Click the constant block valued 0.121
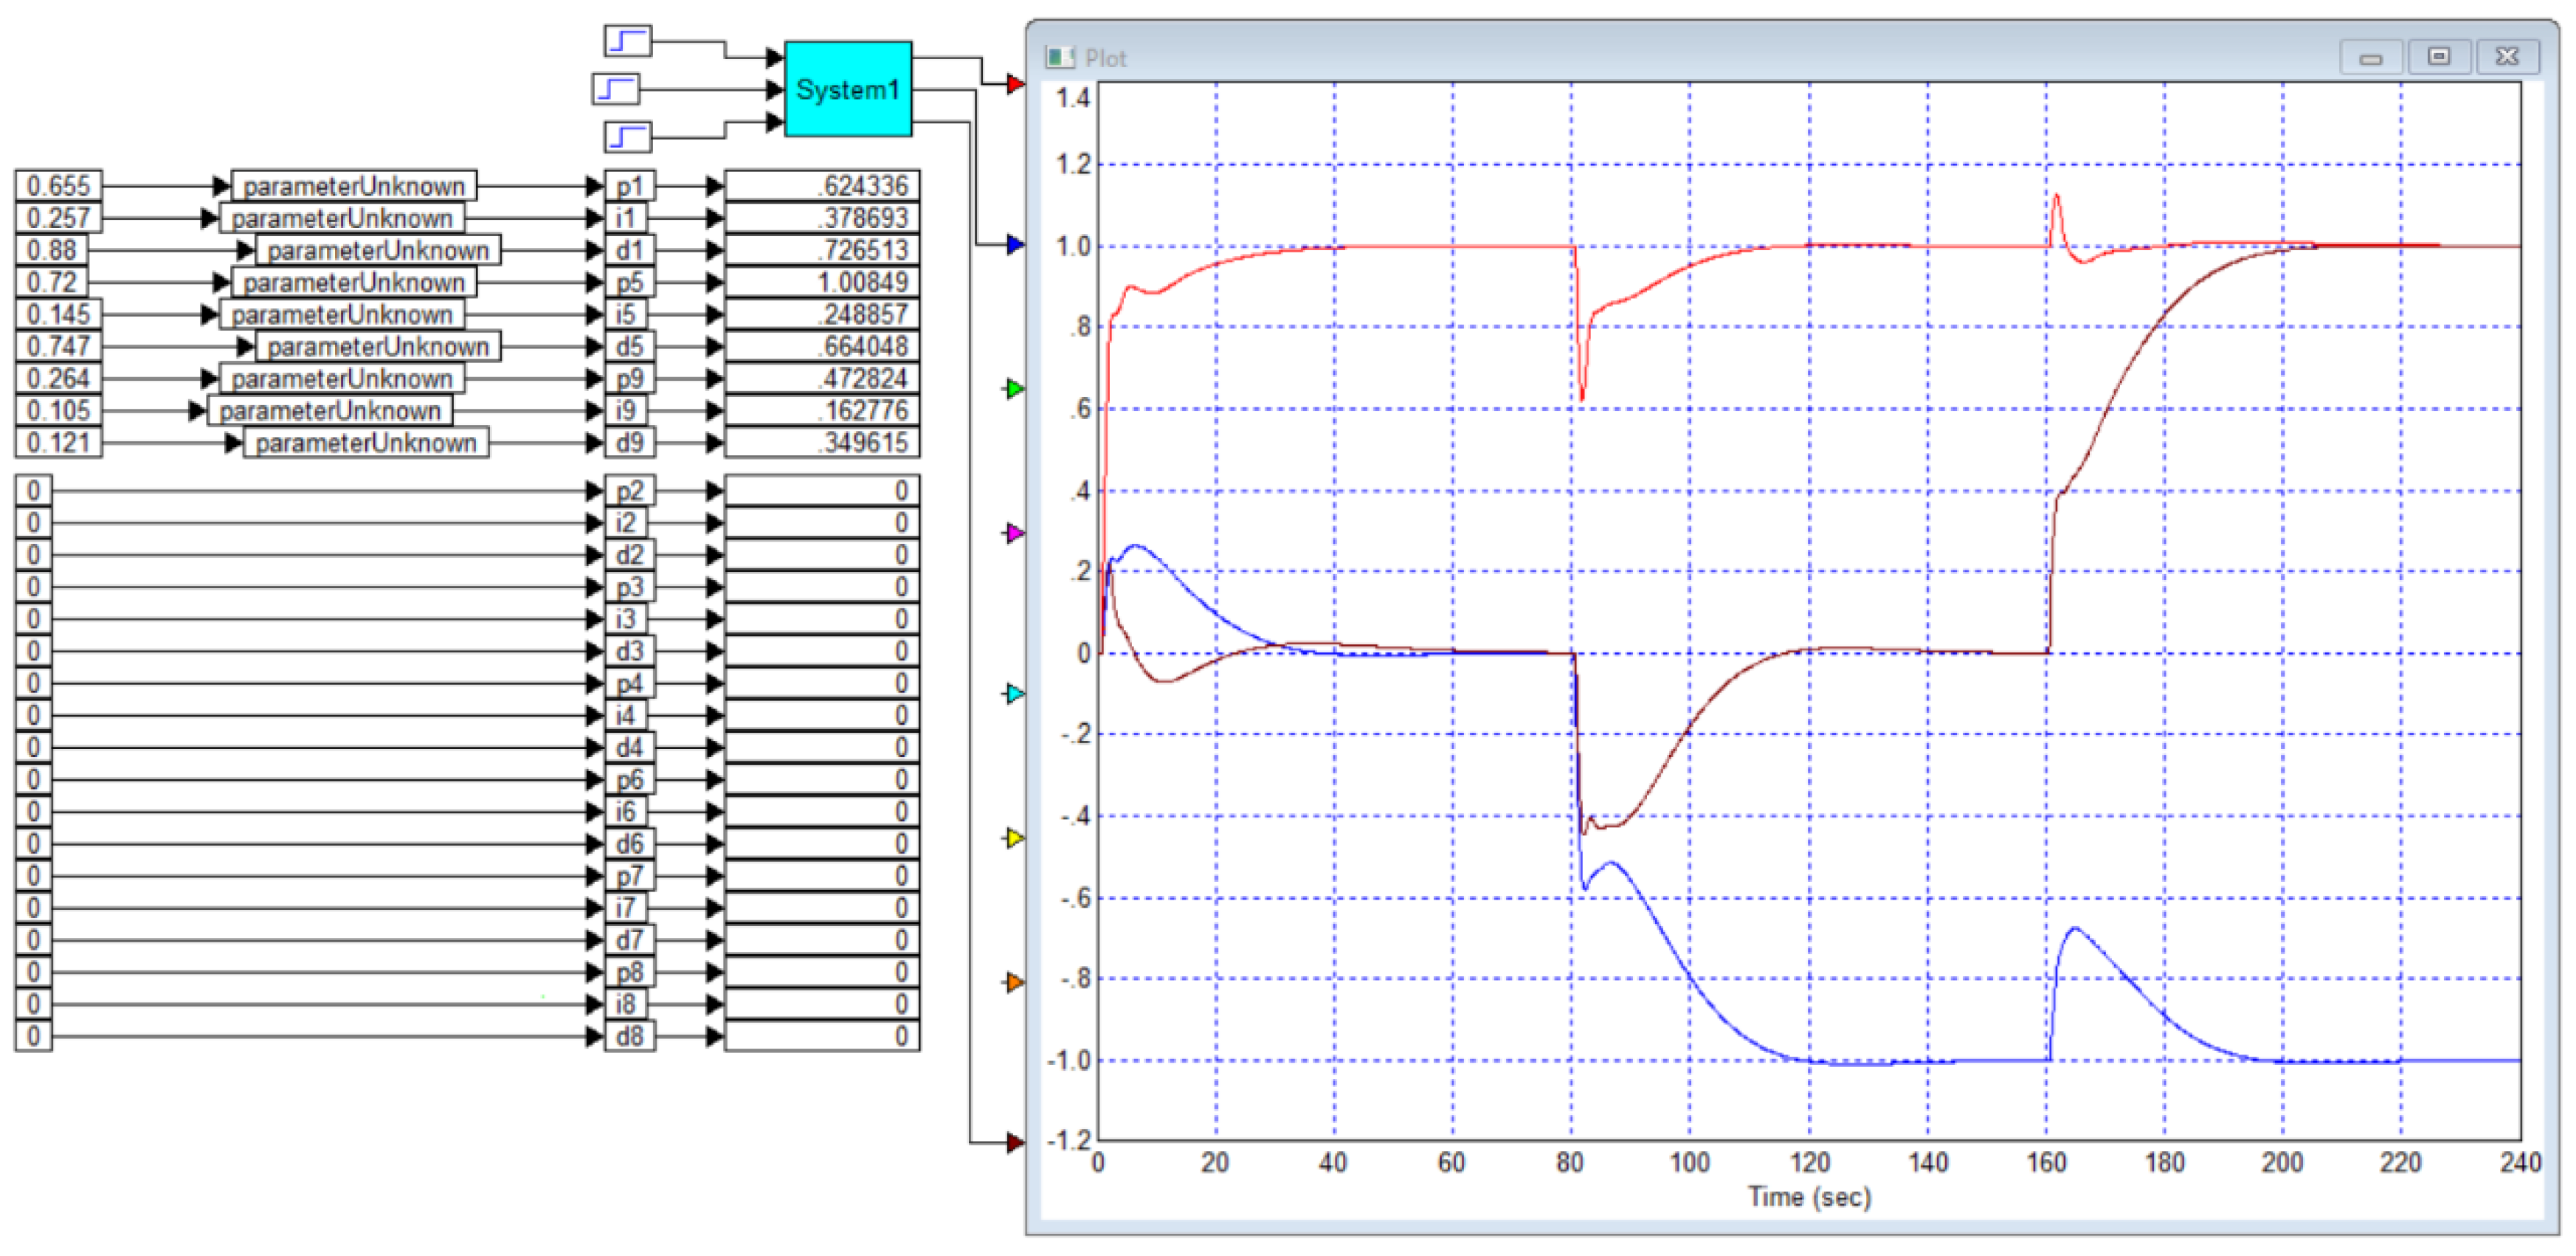Viewport: 2576px width, 1256px height. [x=58, y=442]
